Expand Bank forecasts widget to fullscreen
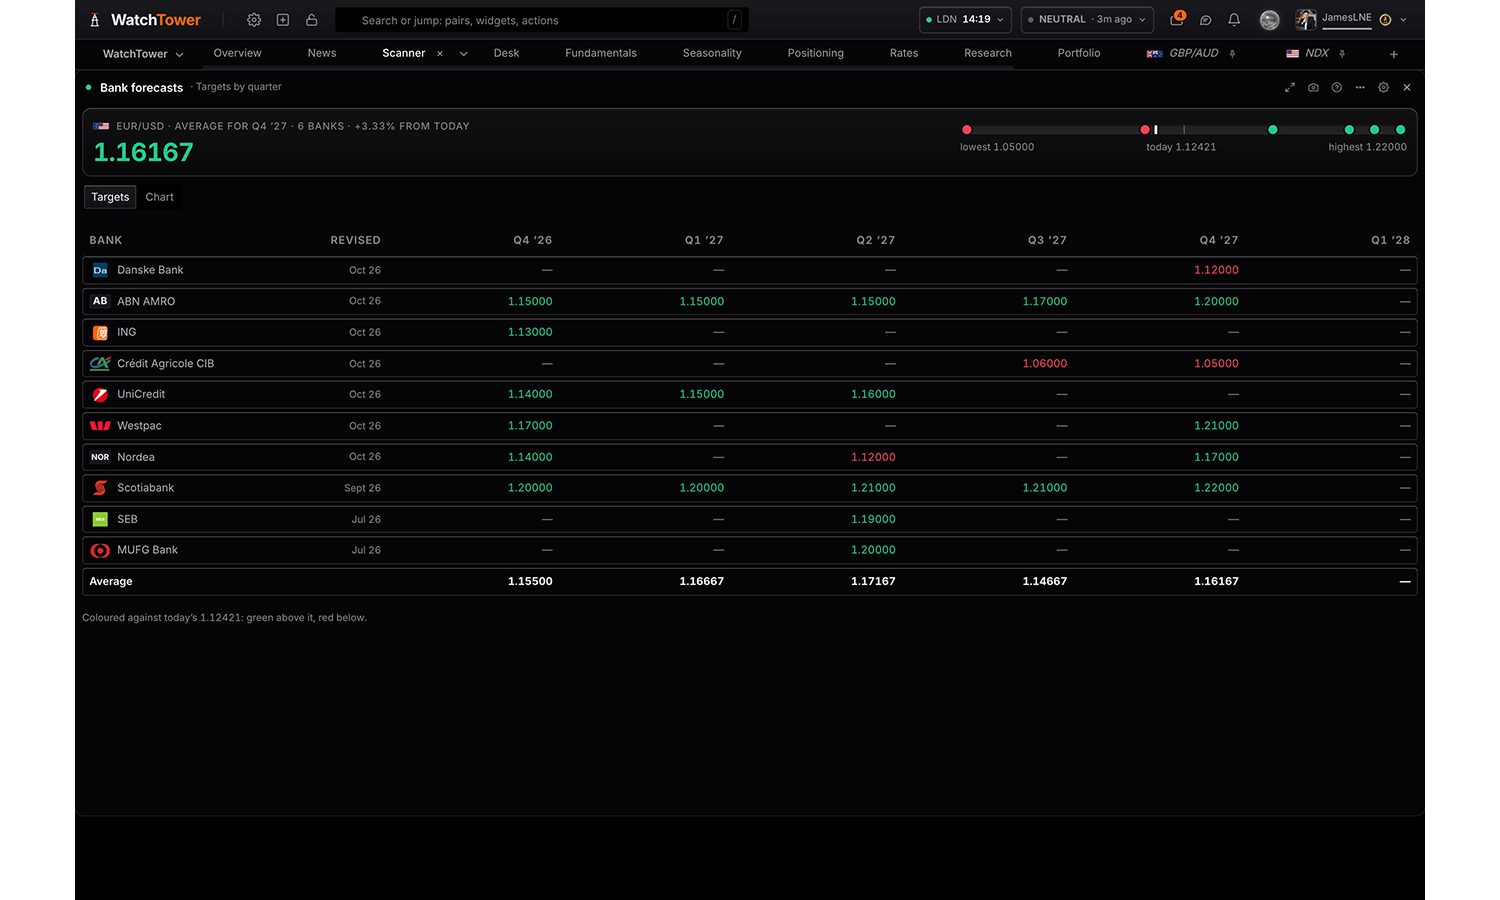The width and height of the screenshot is (1500, 900). [x=1290, y=88]
